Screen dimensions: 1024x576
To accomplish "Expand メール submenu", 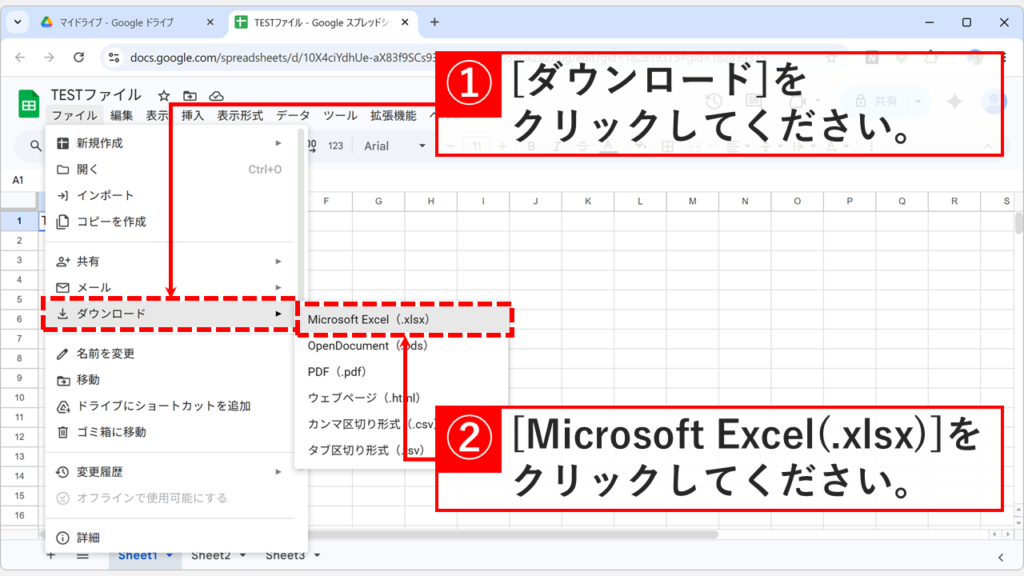I will (x=170, y=287).
